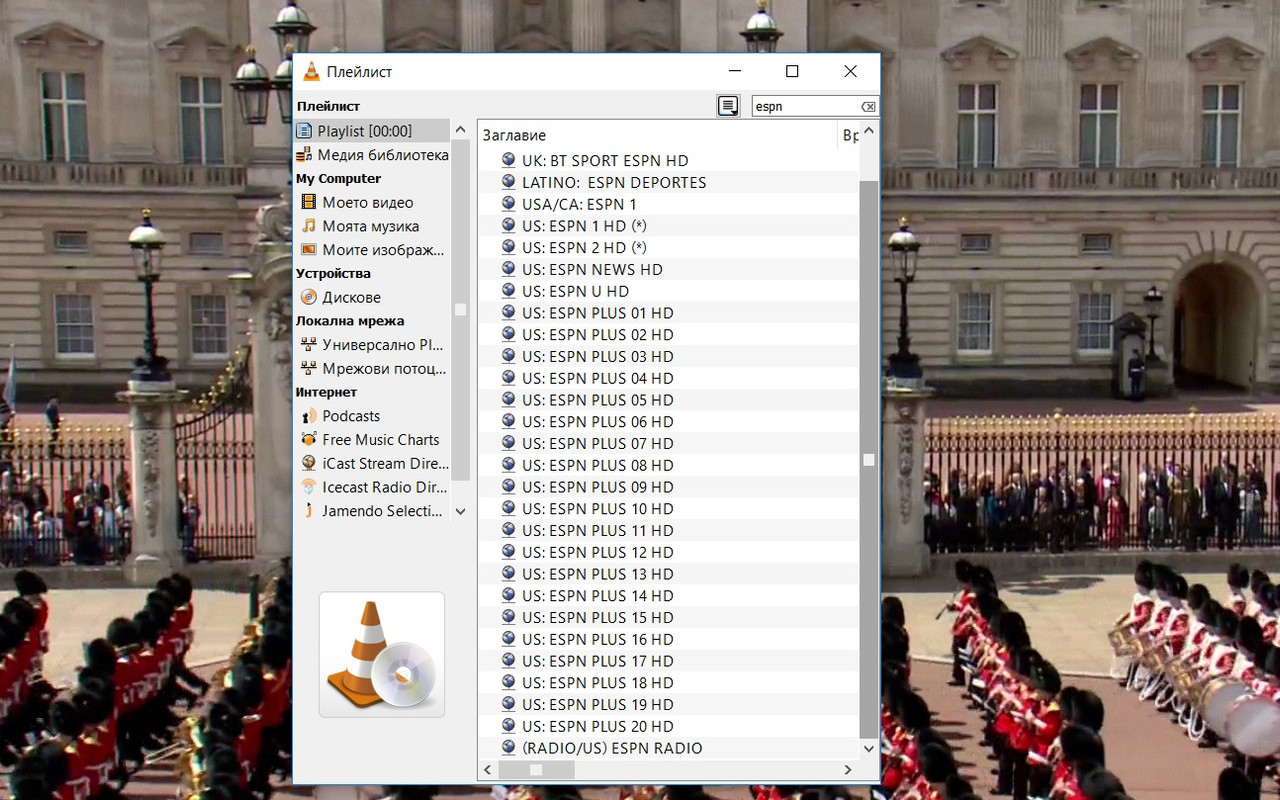This screenshot has height=800, width=1280.
Task: Click the VLC cone icon in title bar
Action: [x=312, y=71]
